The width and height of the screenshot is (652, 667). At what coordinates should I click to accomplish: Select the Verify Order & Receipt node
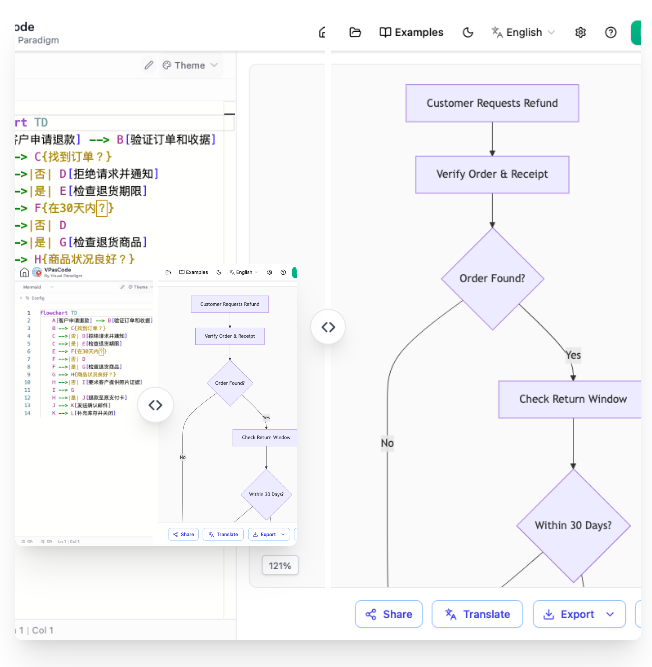click(x=492, y=174)
